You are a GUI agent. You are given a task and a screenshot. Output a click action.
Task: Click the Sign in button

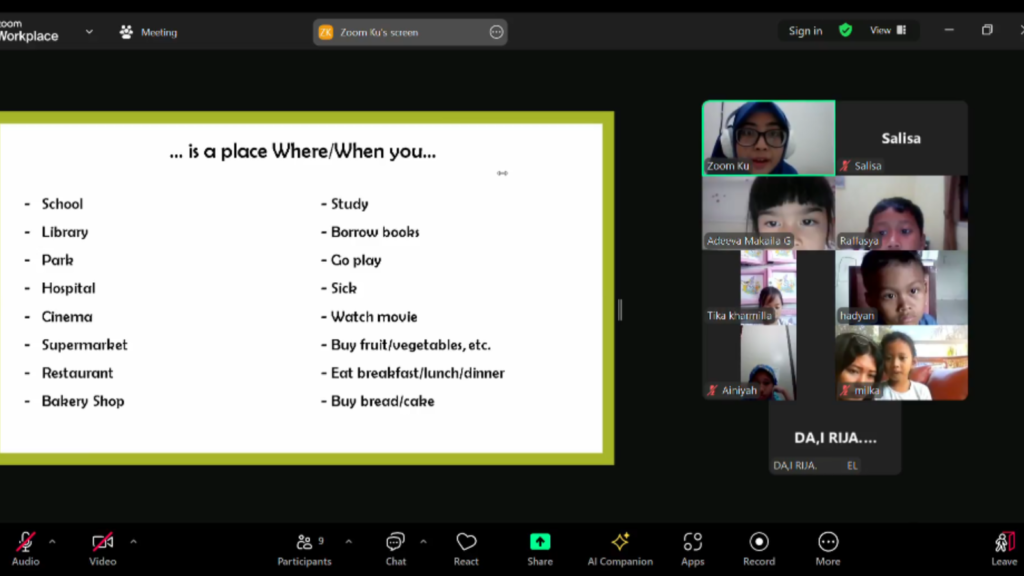[805, 31]
